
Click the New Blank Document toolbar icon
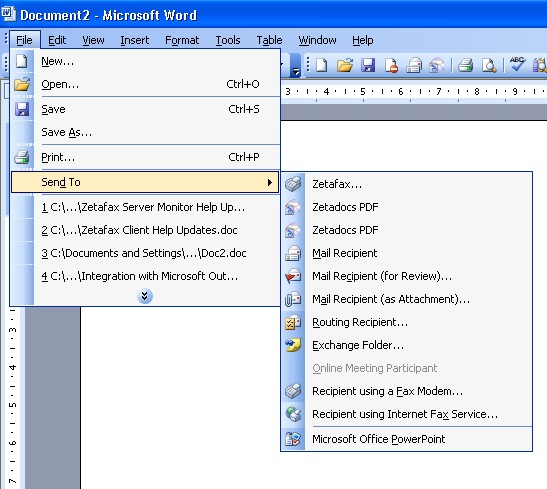click(322, 65)
